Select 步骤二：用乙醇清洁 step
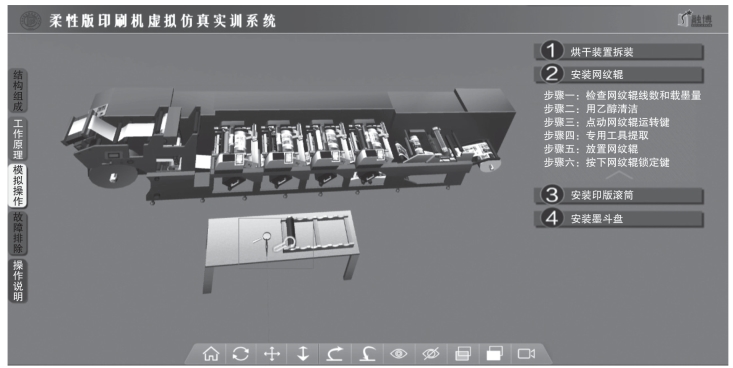The height and width of the screenshot is (368, 733). (x=590, y=109)
